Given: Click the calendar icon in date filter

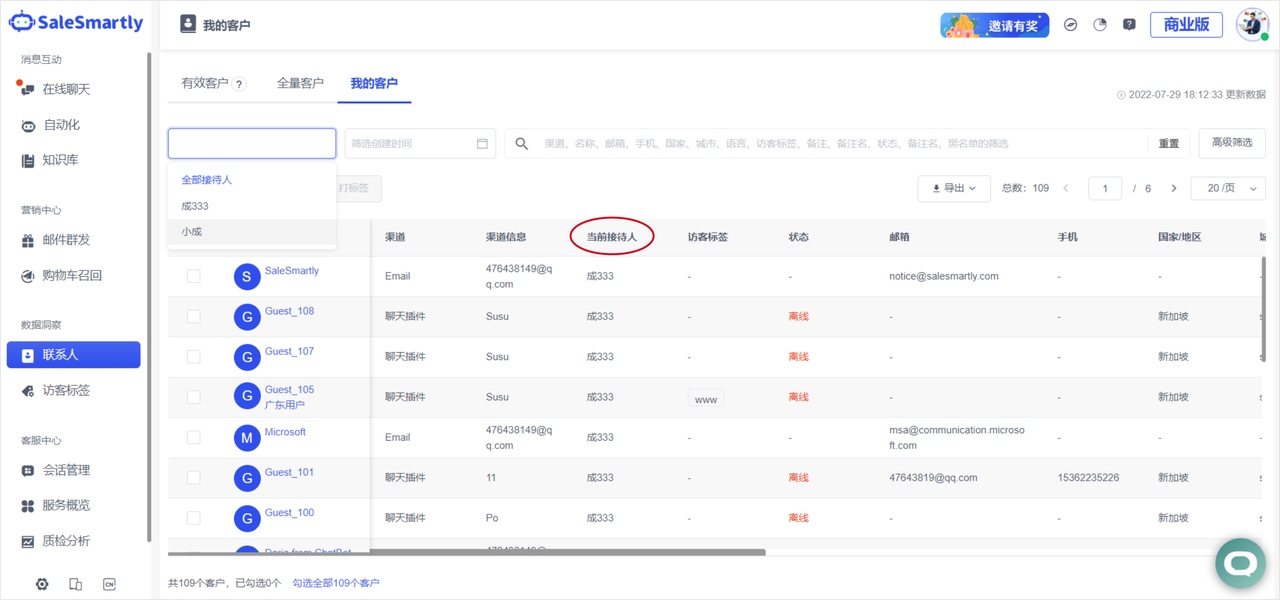Looking at the screenshot, I should pos(482,144).
